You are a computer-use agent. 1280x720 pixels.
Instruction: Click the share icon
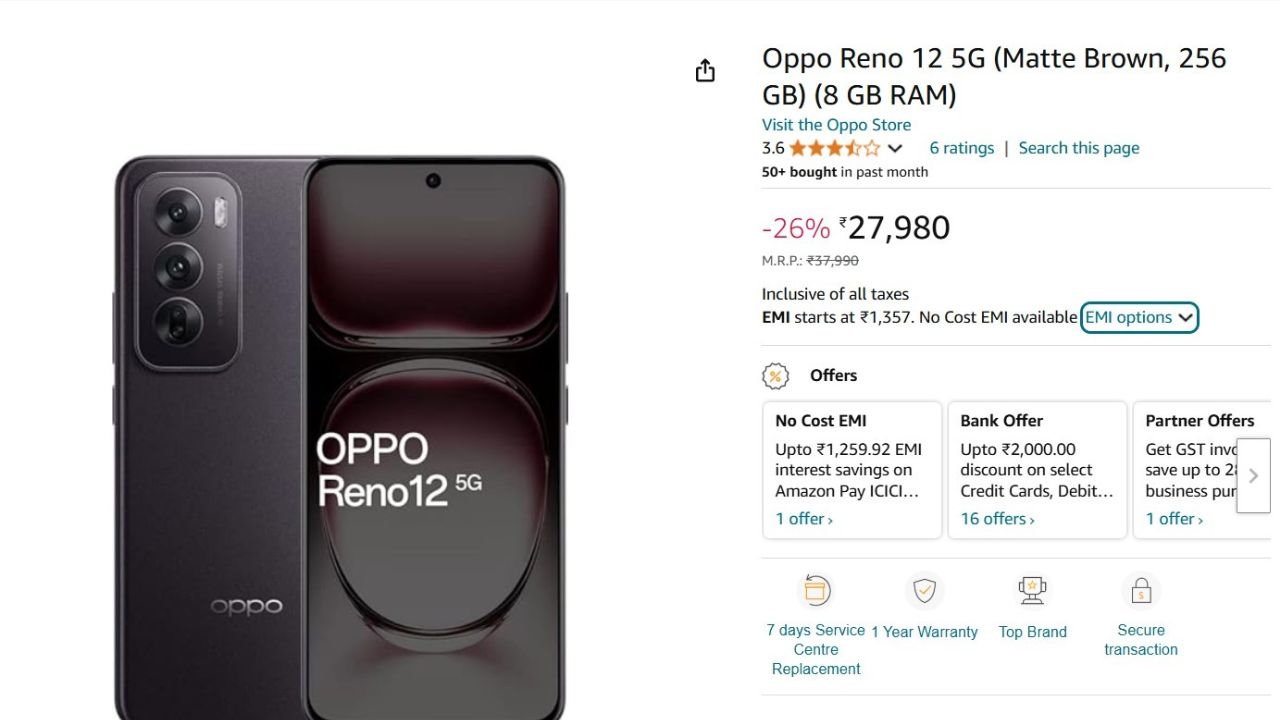point(705,70)
